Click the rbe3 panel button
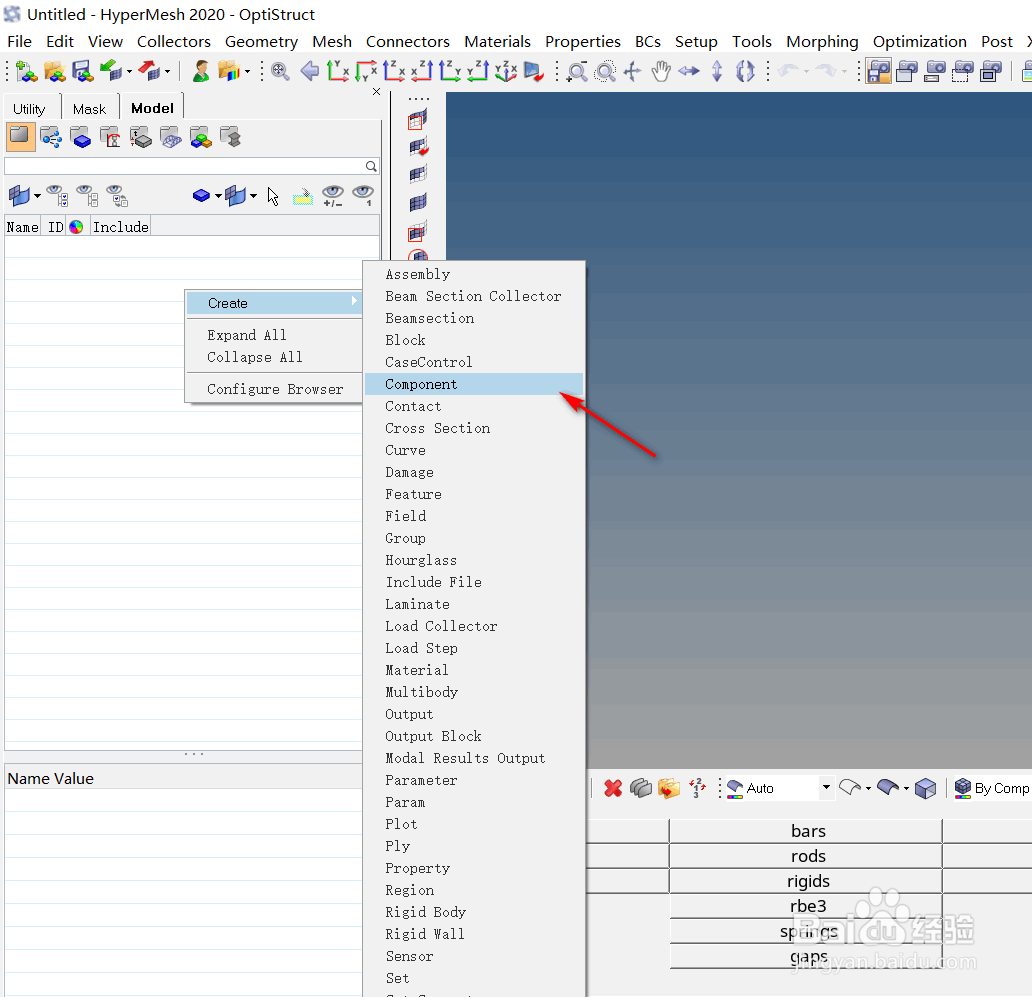The height and width of the screenshot is (997, 1032). (806, 906)
